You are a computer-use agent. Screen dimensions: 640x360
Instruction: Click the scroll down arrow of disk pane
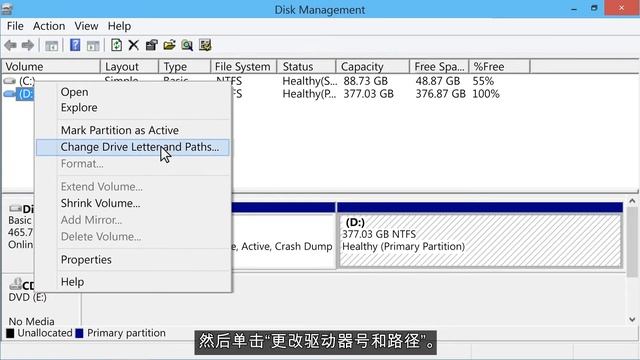coord(632,320)
